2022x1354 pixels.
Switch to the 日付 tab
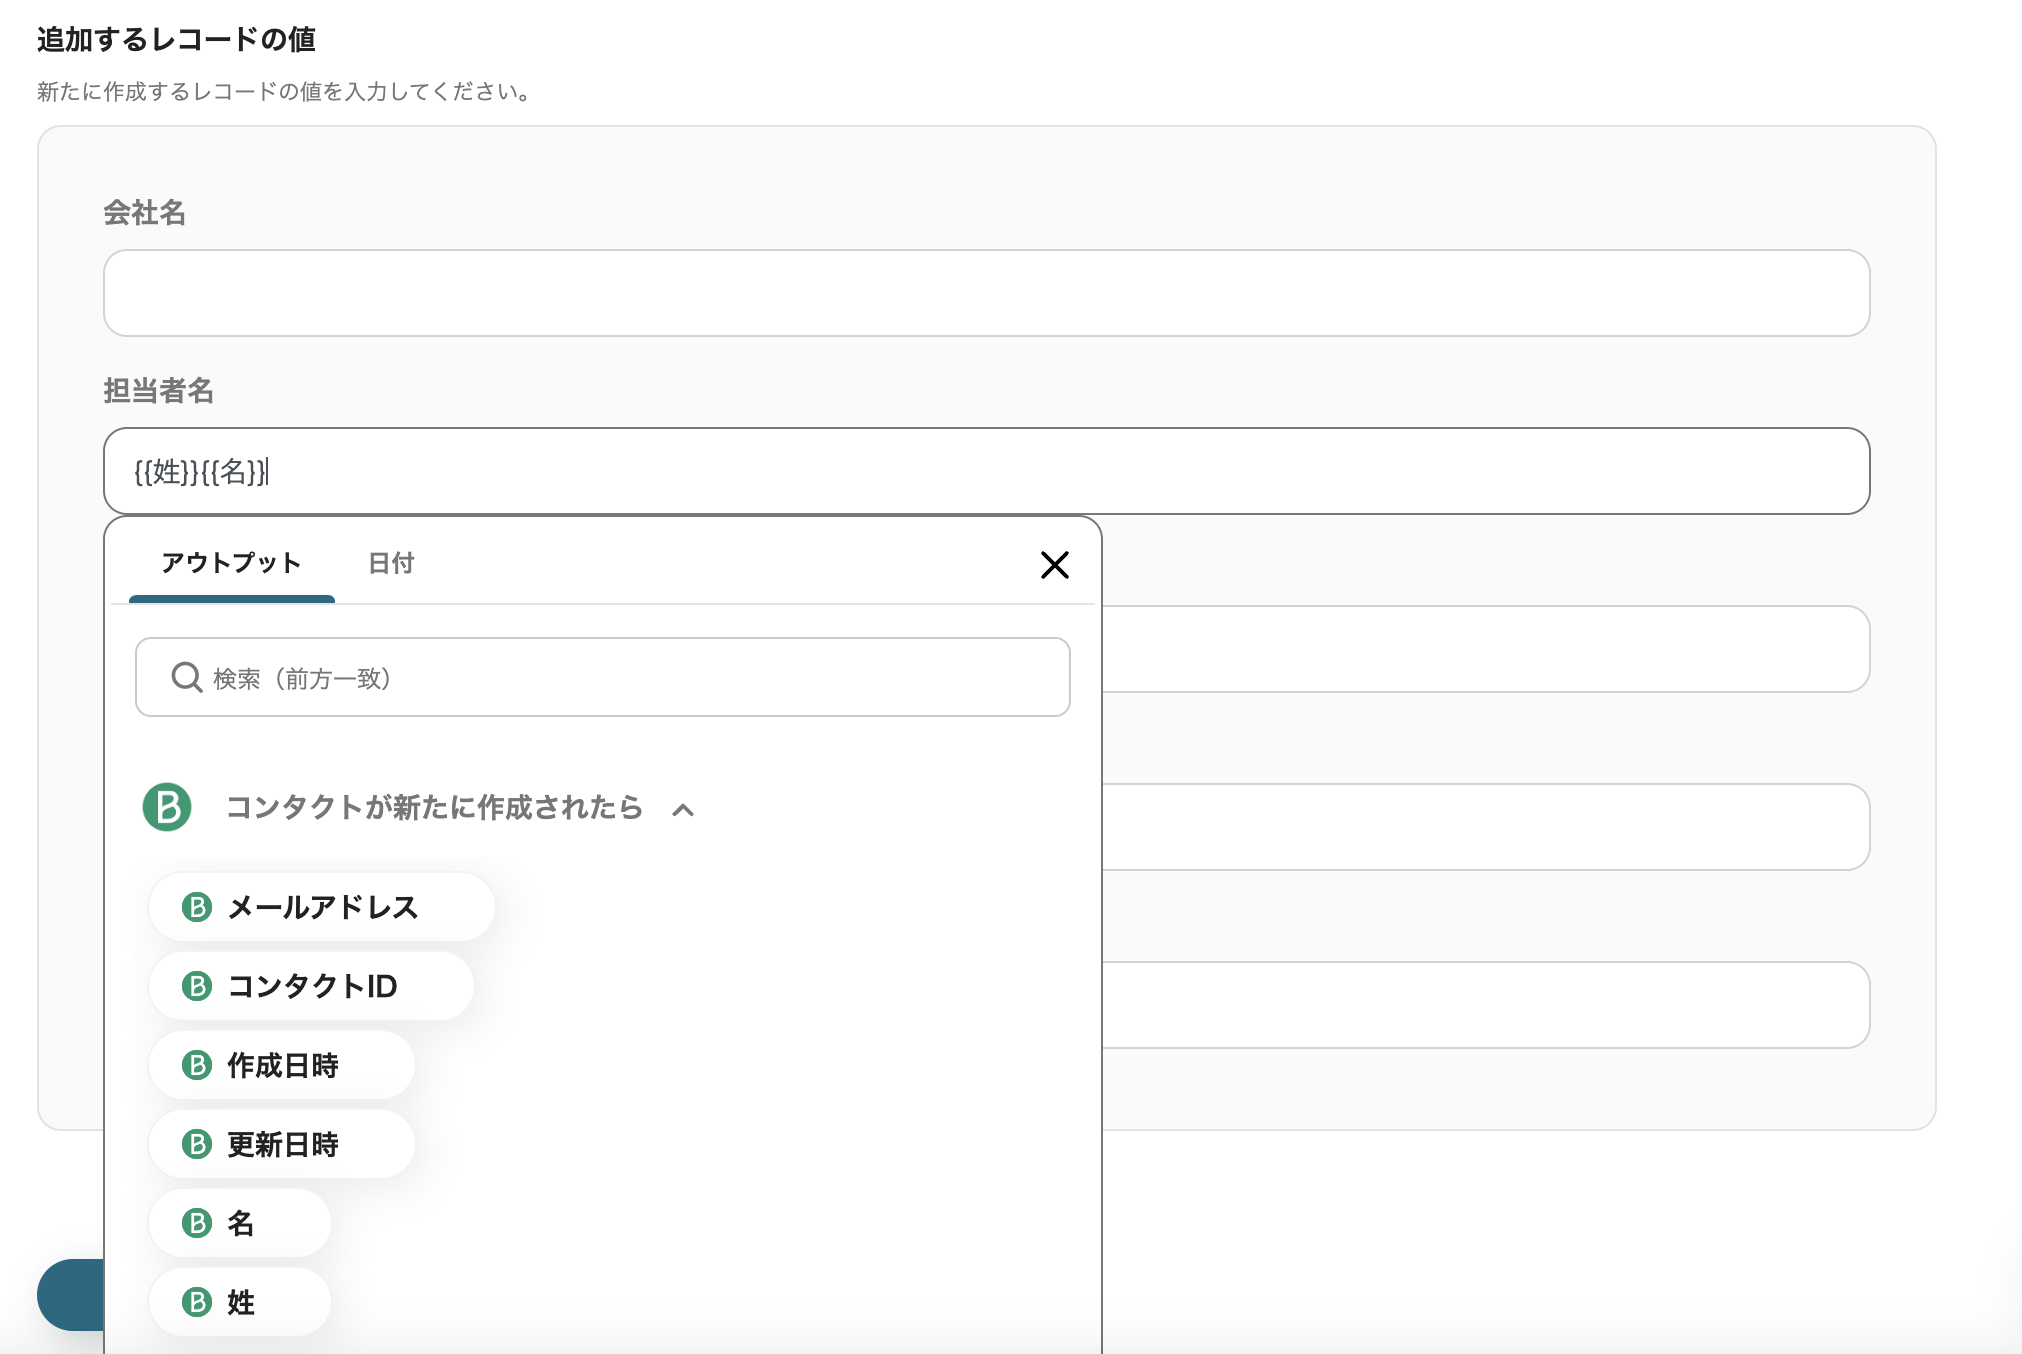tap(391, 563)
